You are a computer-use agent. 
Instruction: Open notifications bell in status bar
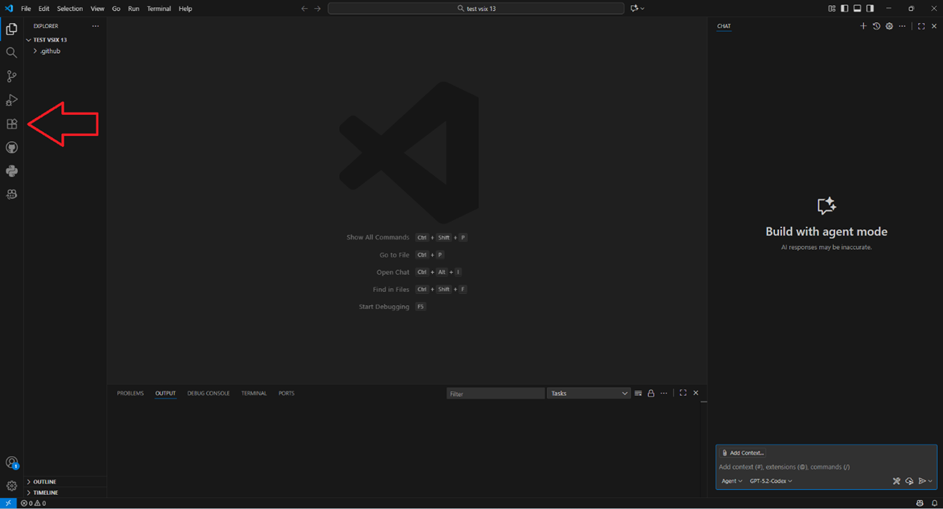[x=934, y=503]
